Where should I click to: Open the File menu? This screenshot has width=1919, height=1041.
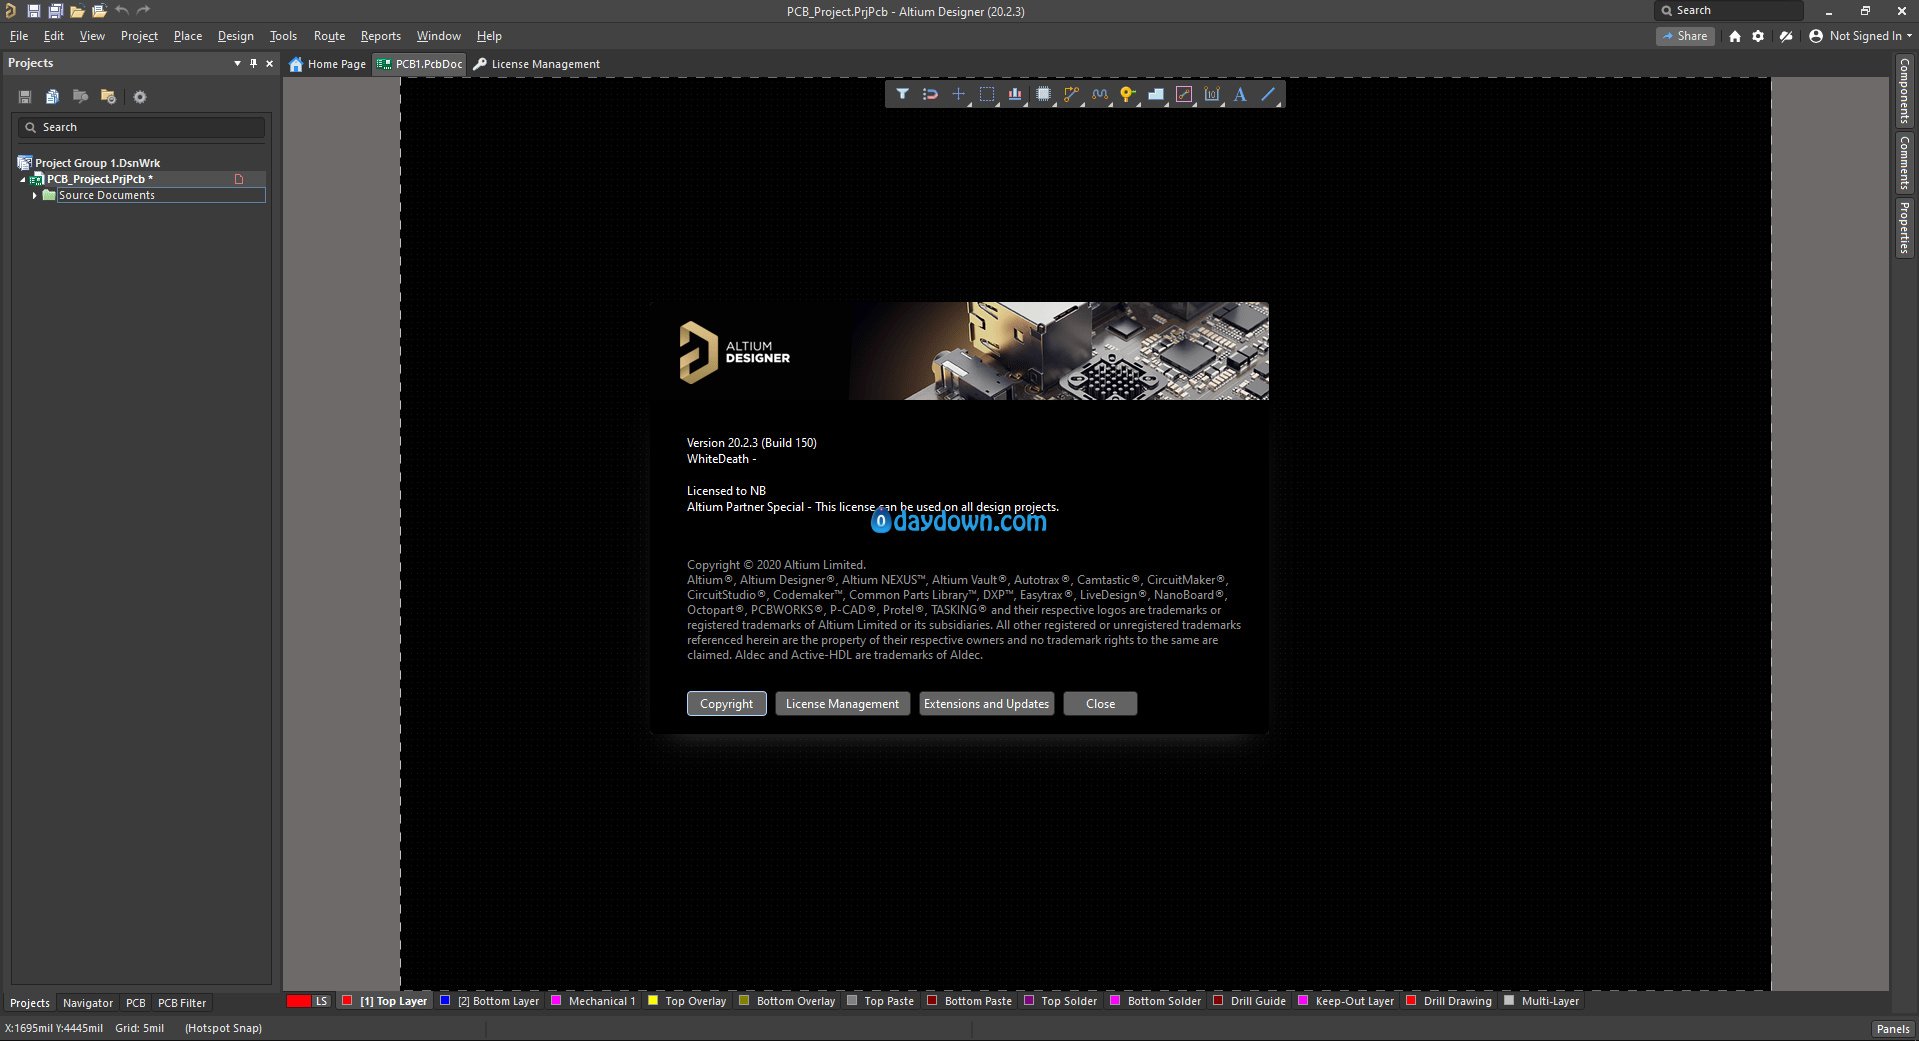(x=19, y=36)
